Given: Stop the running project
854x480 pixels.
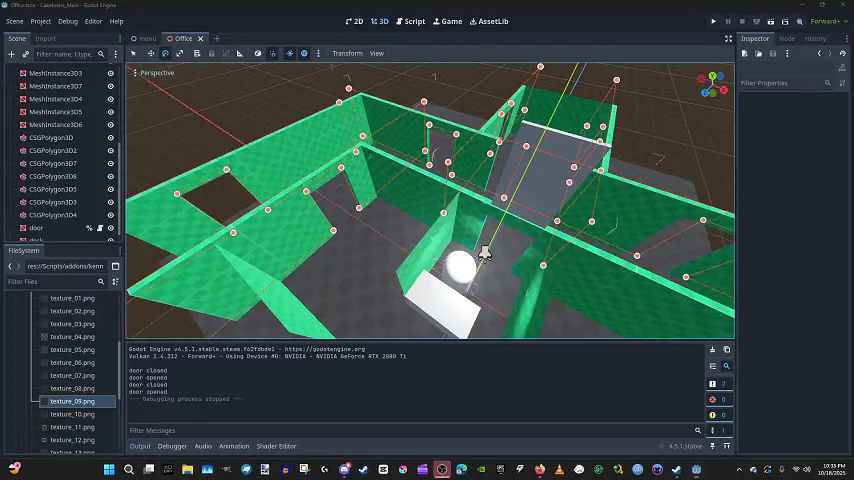Looking at the screenshot, I should 742,21.
